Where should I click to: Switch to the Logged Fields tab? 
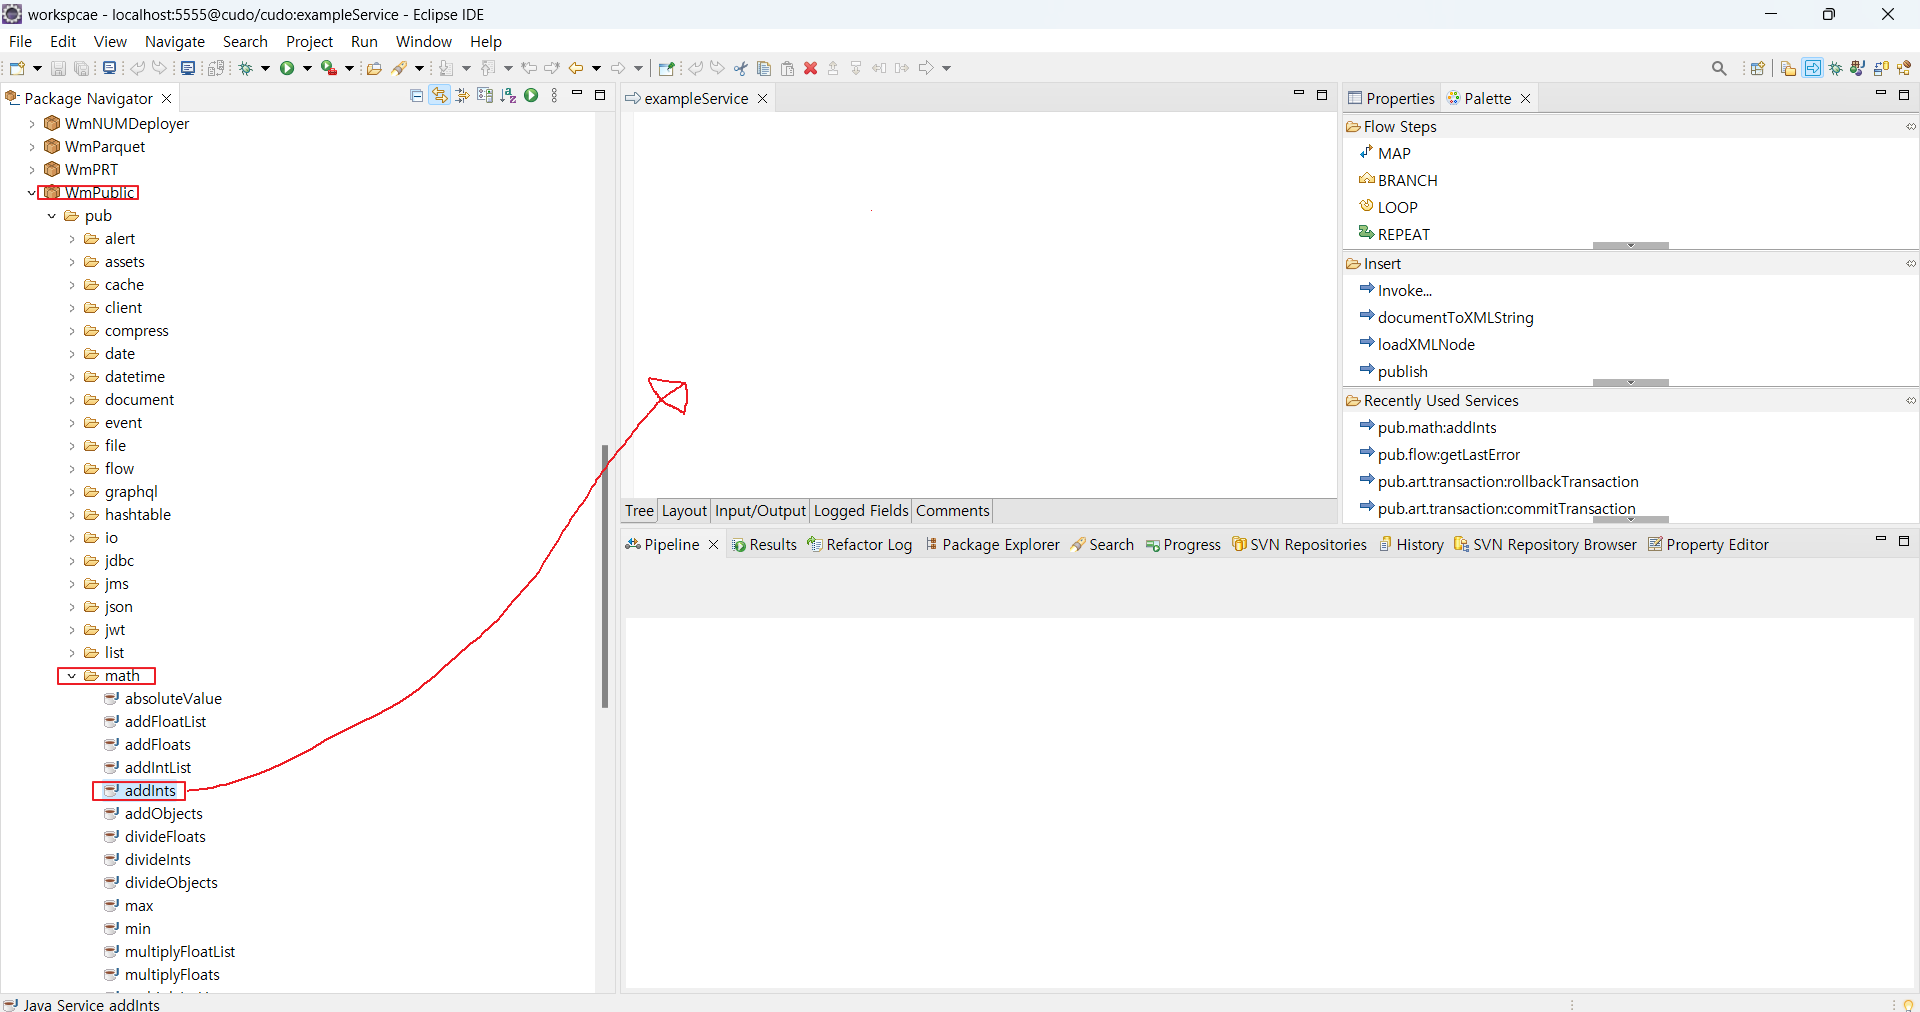[860, 511]
